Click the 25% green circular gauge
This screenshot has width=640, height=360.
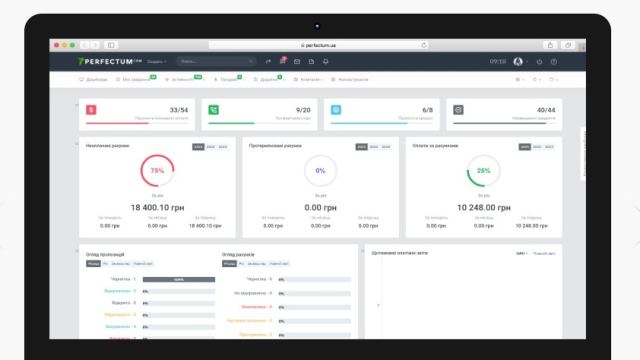point(484,171)
